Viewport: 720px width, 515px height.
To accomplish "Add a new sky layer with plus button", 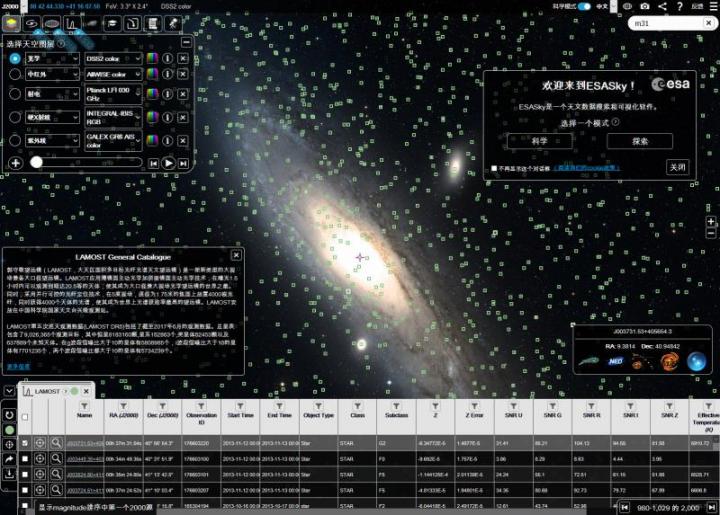I will click(x=15, y=163).
